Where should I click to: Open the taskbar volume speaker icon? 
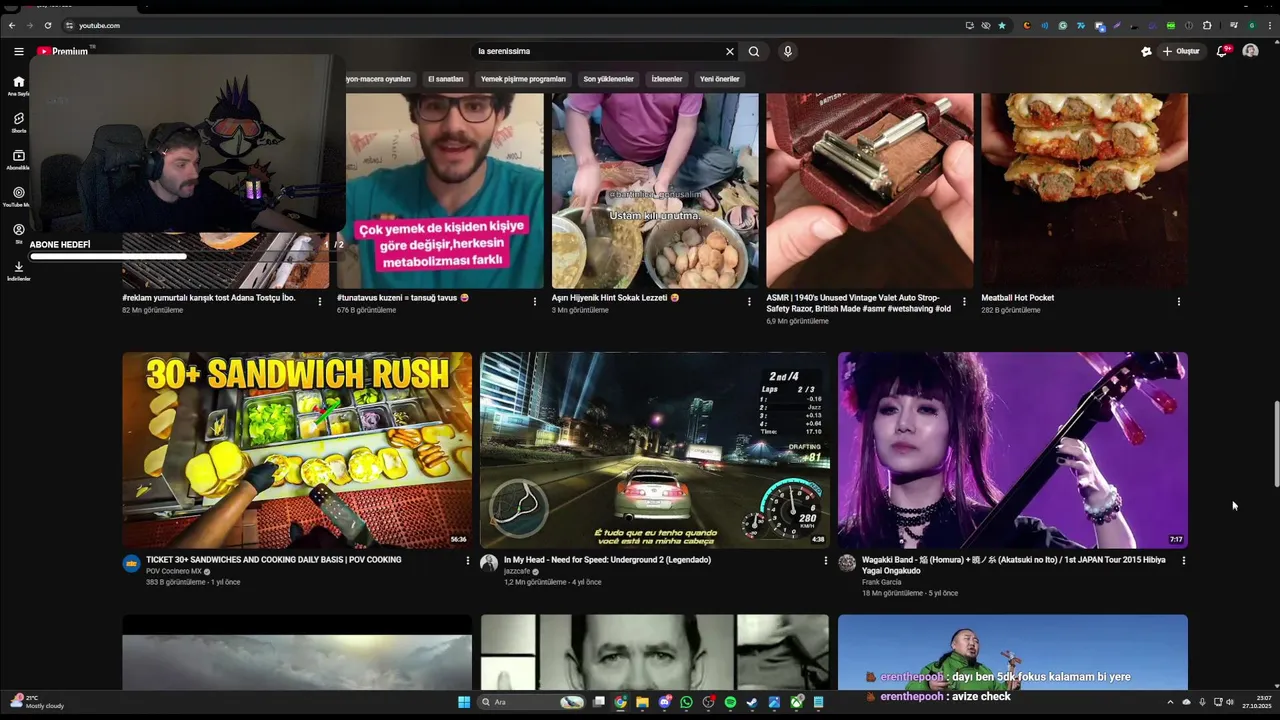1229,702
